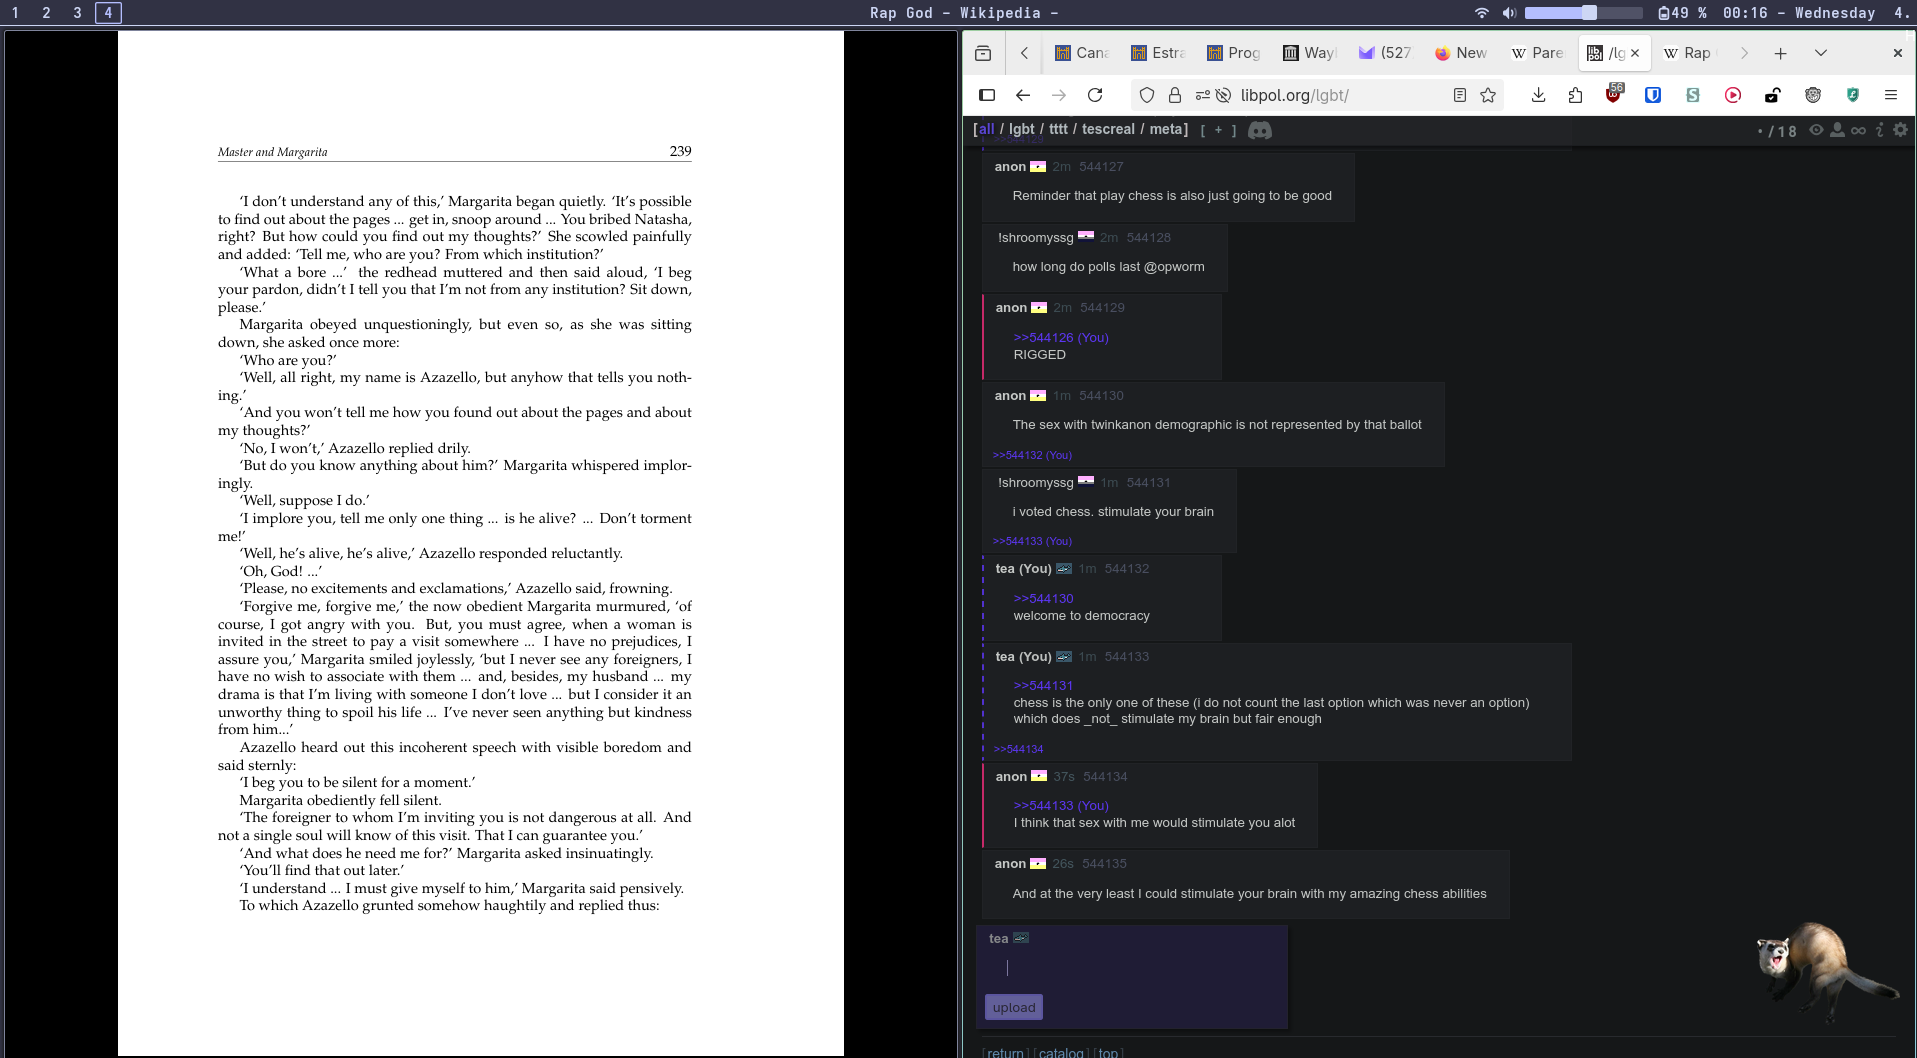Follow the >>544134 backlink
The image size is (1917, 1058).
point(1018,749)
